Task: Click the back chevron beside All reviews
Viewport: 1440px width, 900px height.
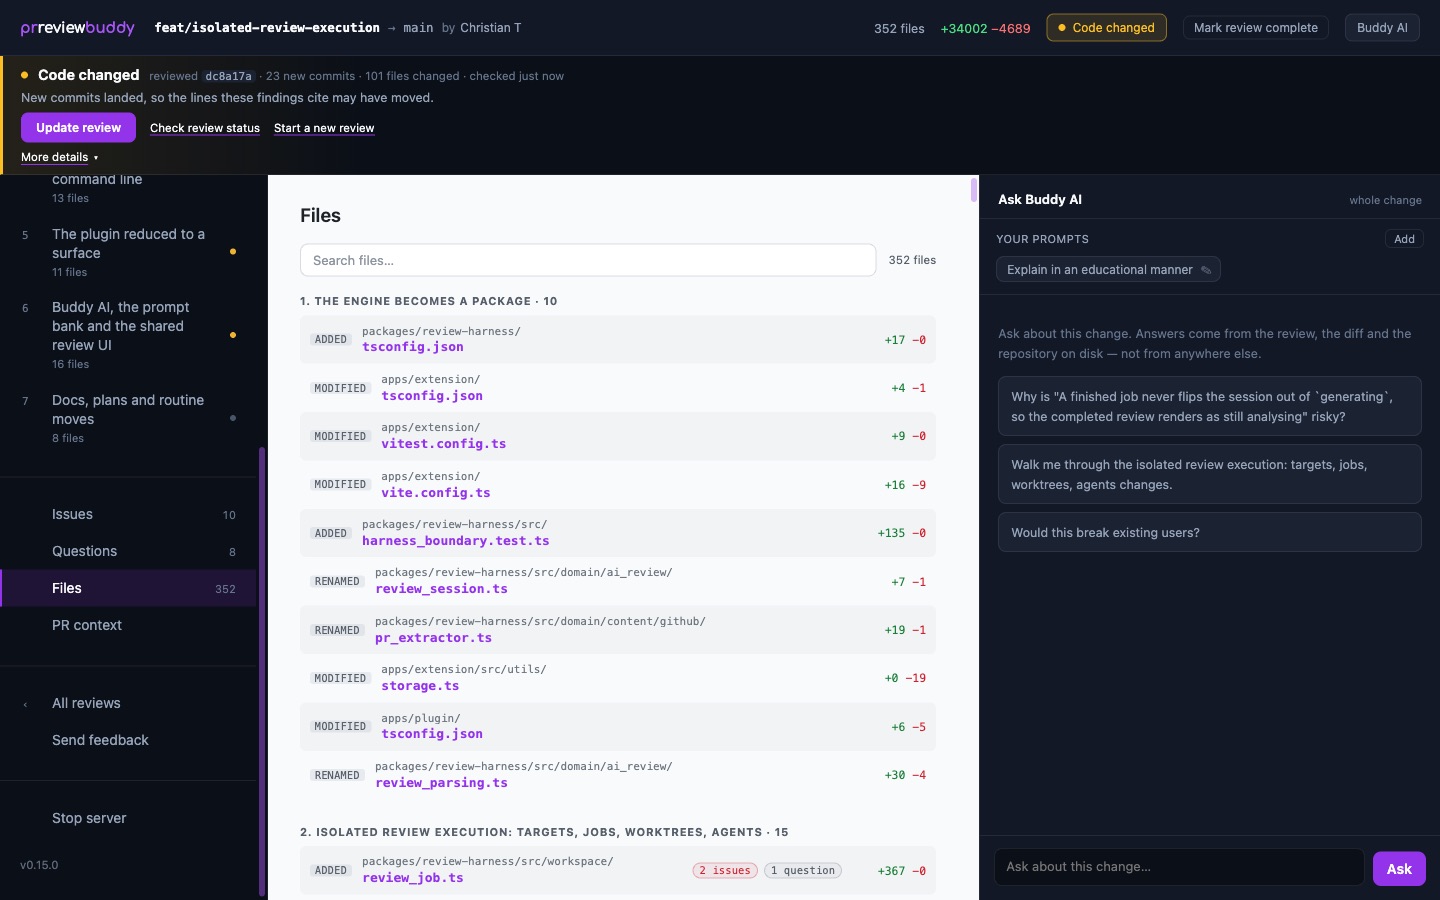Action: point(25,704)
